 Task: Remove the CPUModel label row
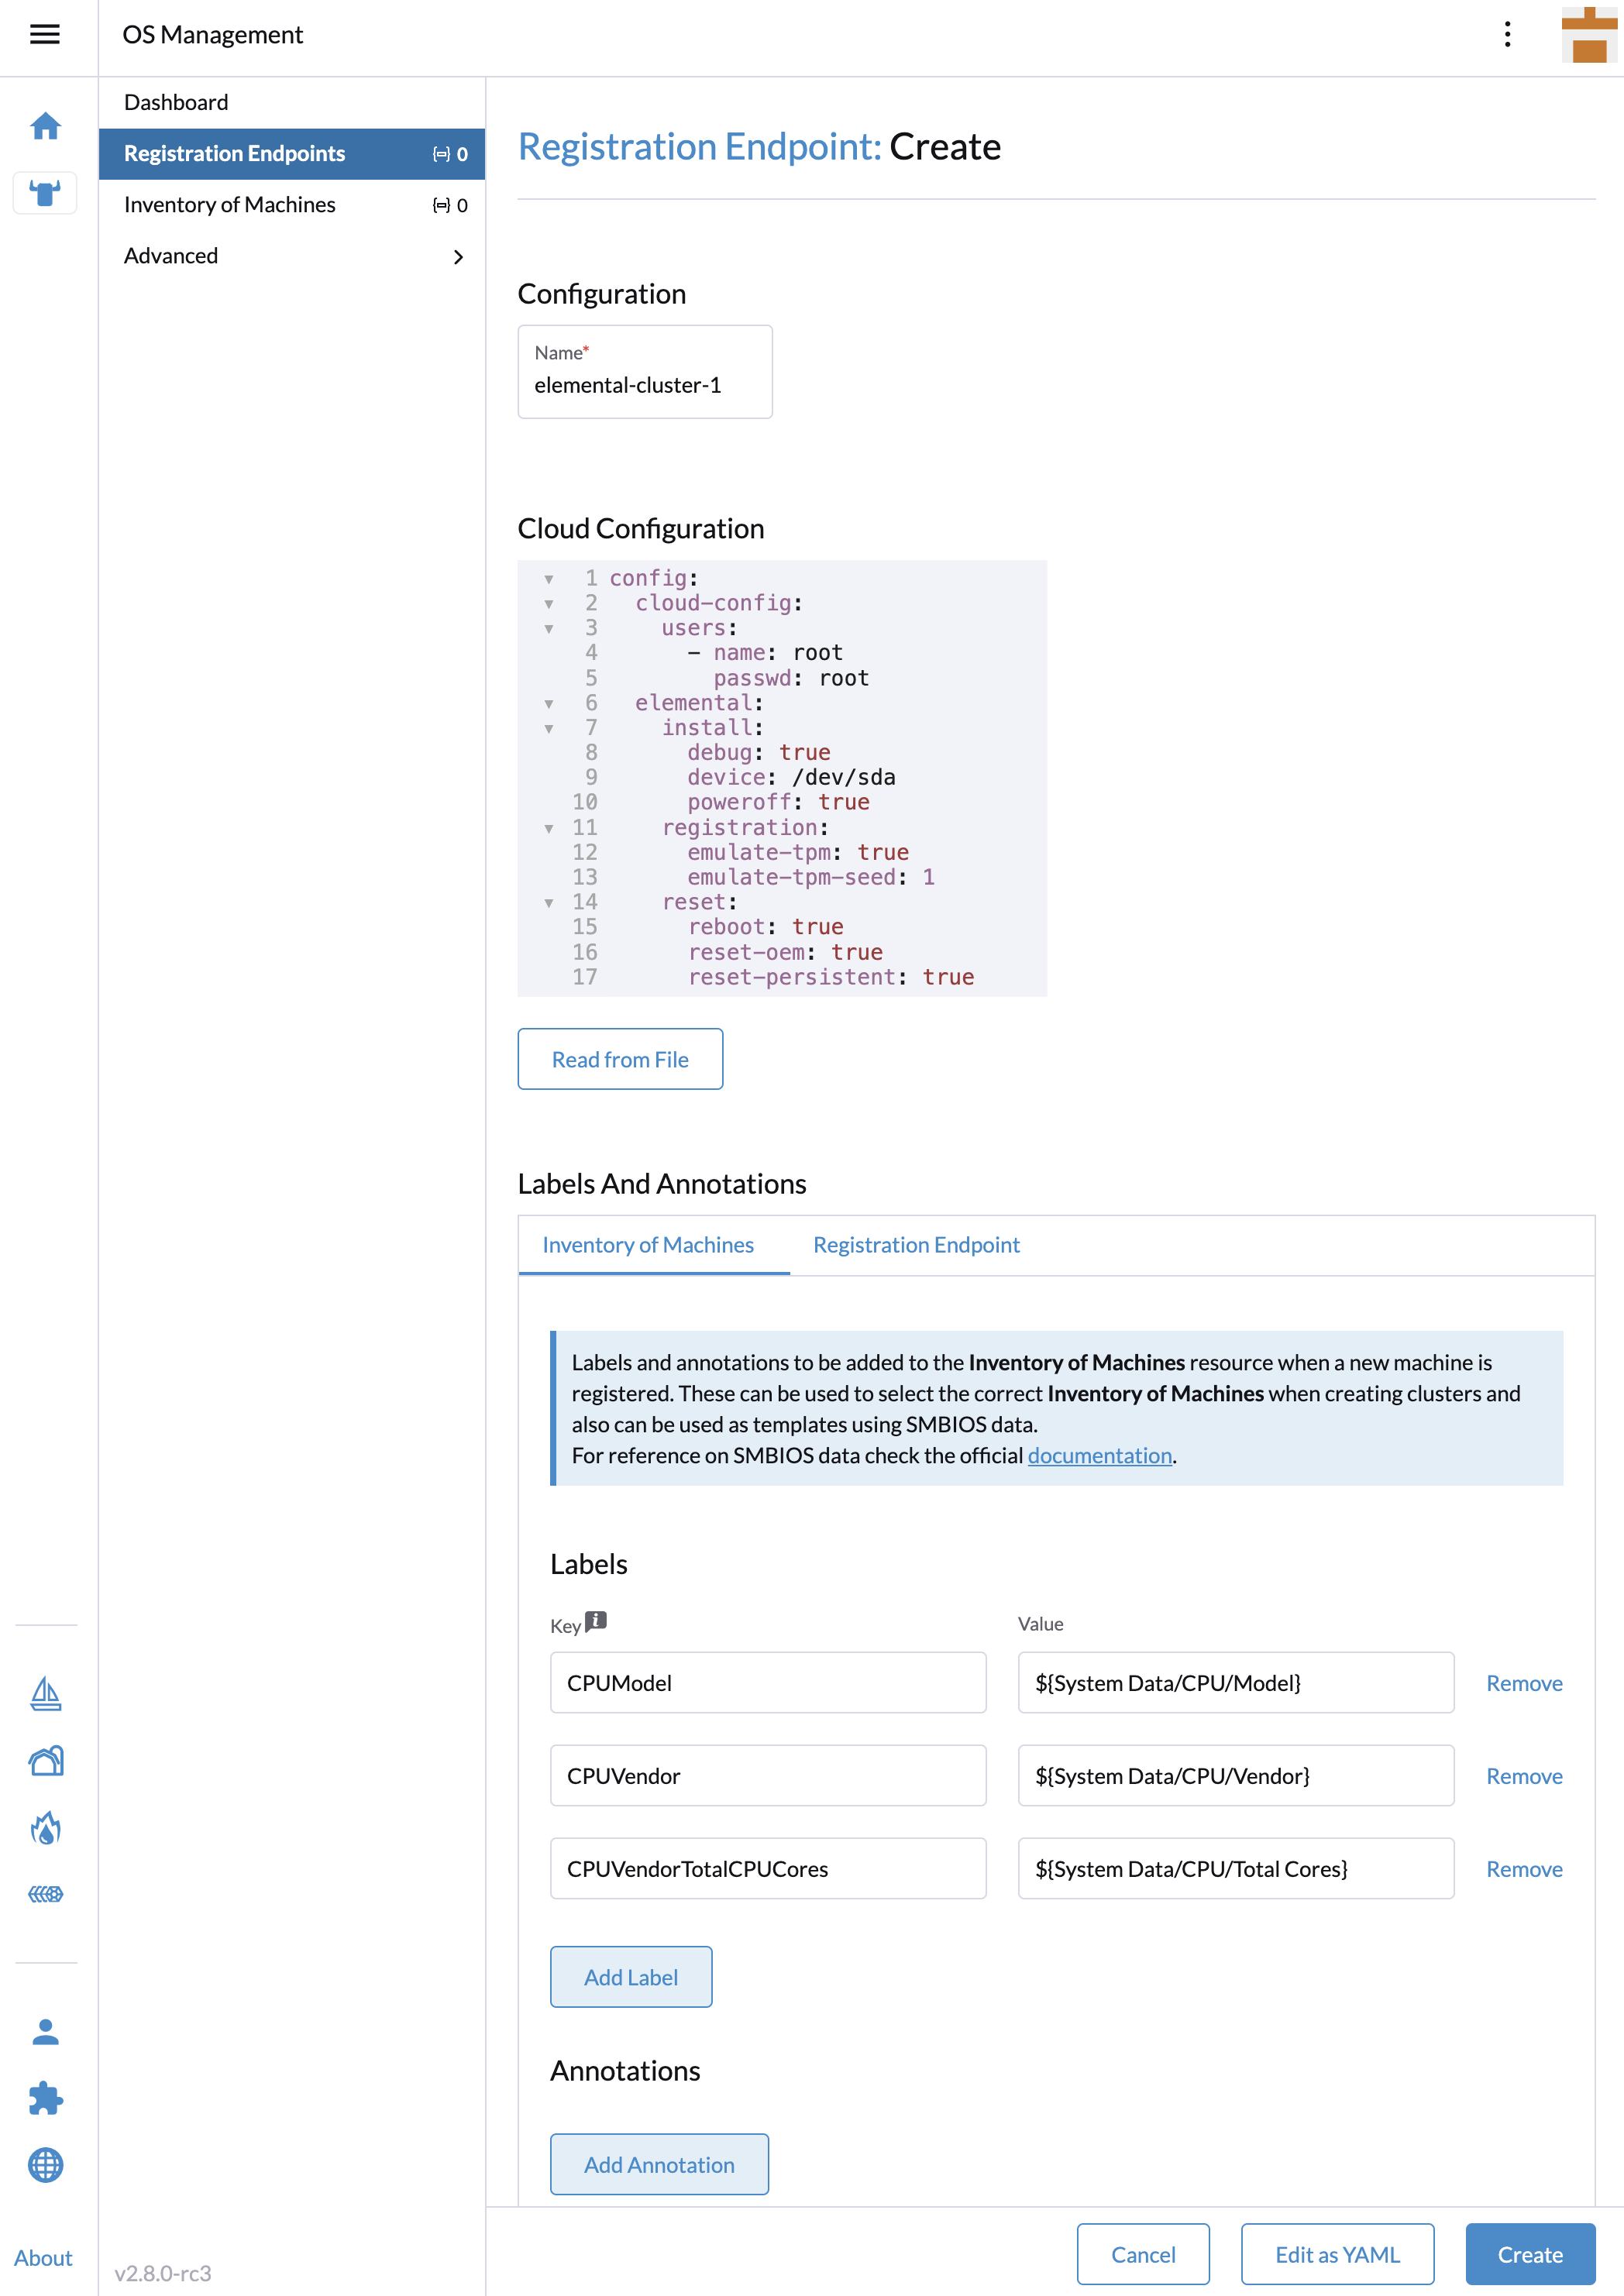(x=1524, y=1683)
